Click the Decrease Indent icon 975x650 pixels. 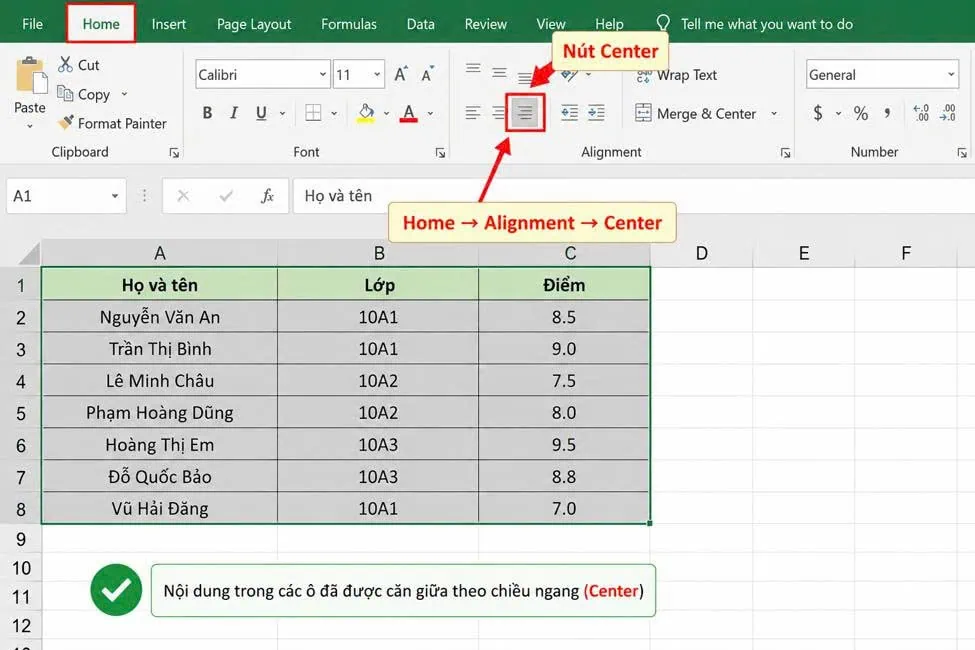pyautogui.click(x=569, y=113)
